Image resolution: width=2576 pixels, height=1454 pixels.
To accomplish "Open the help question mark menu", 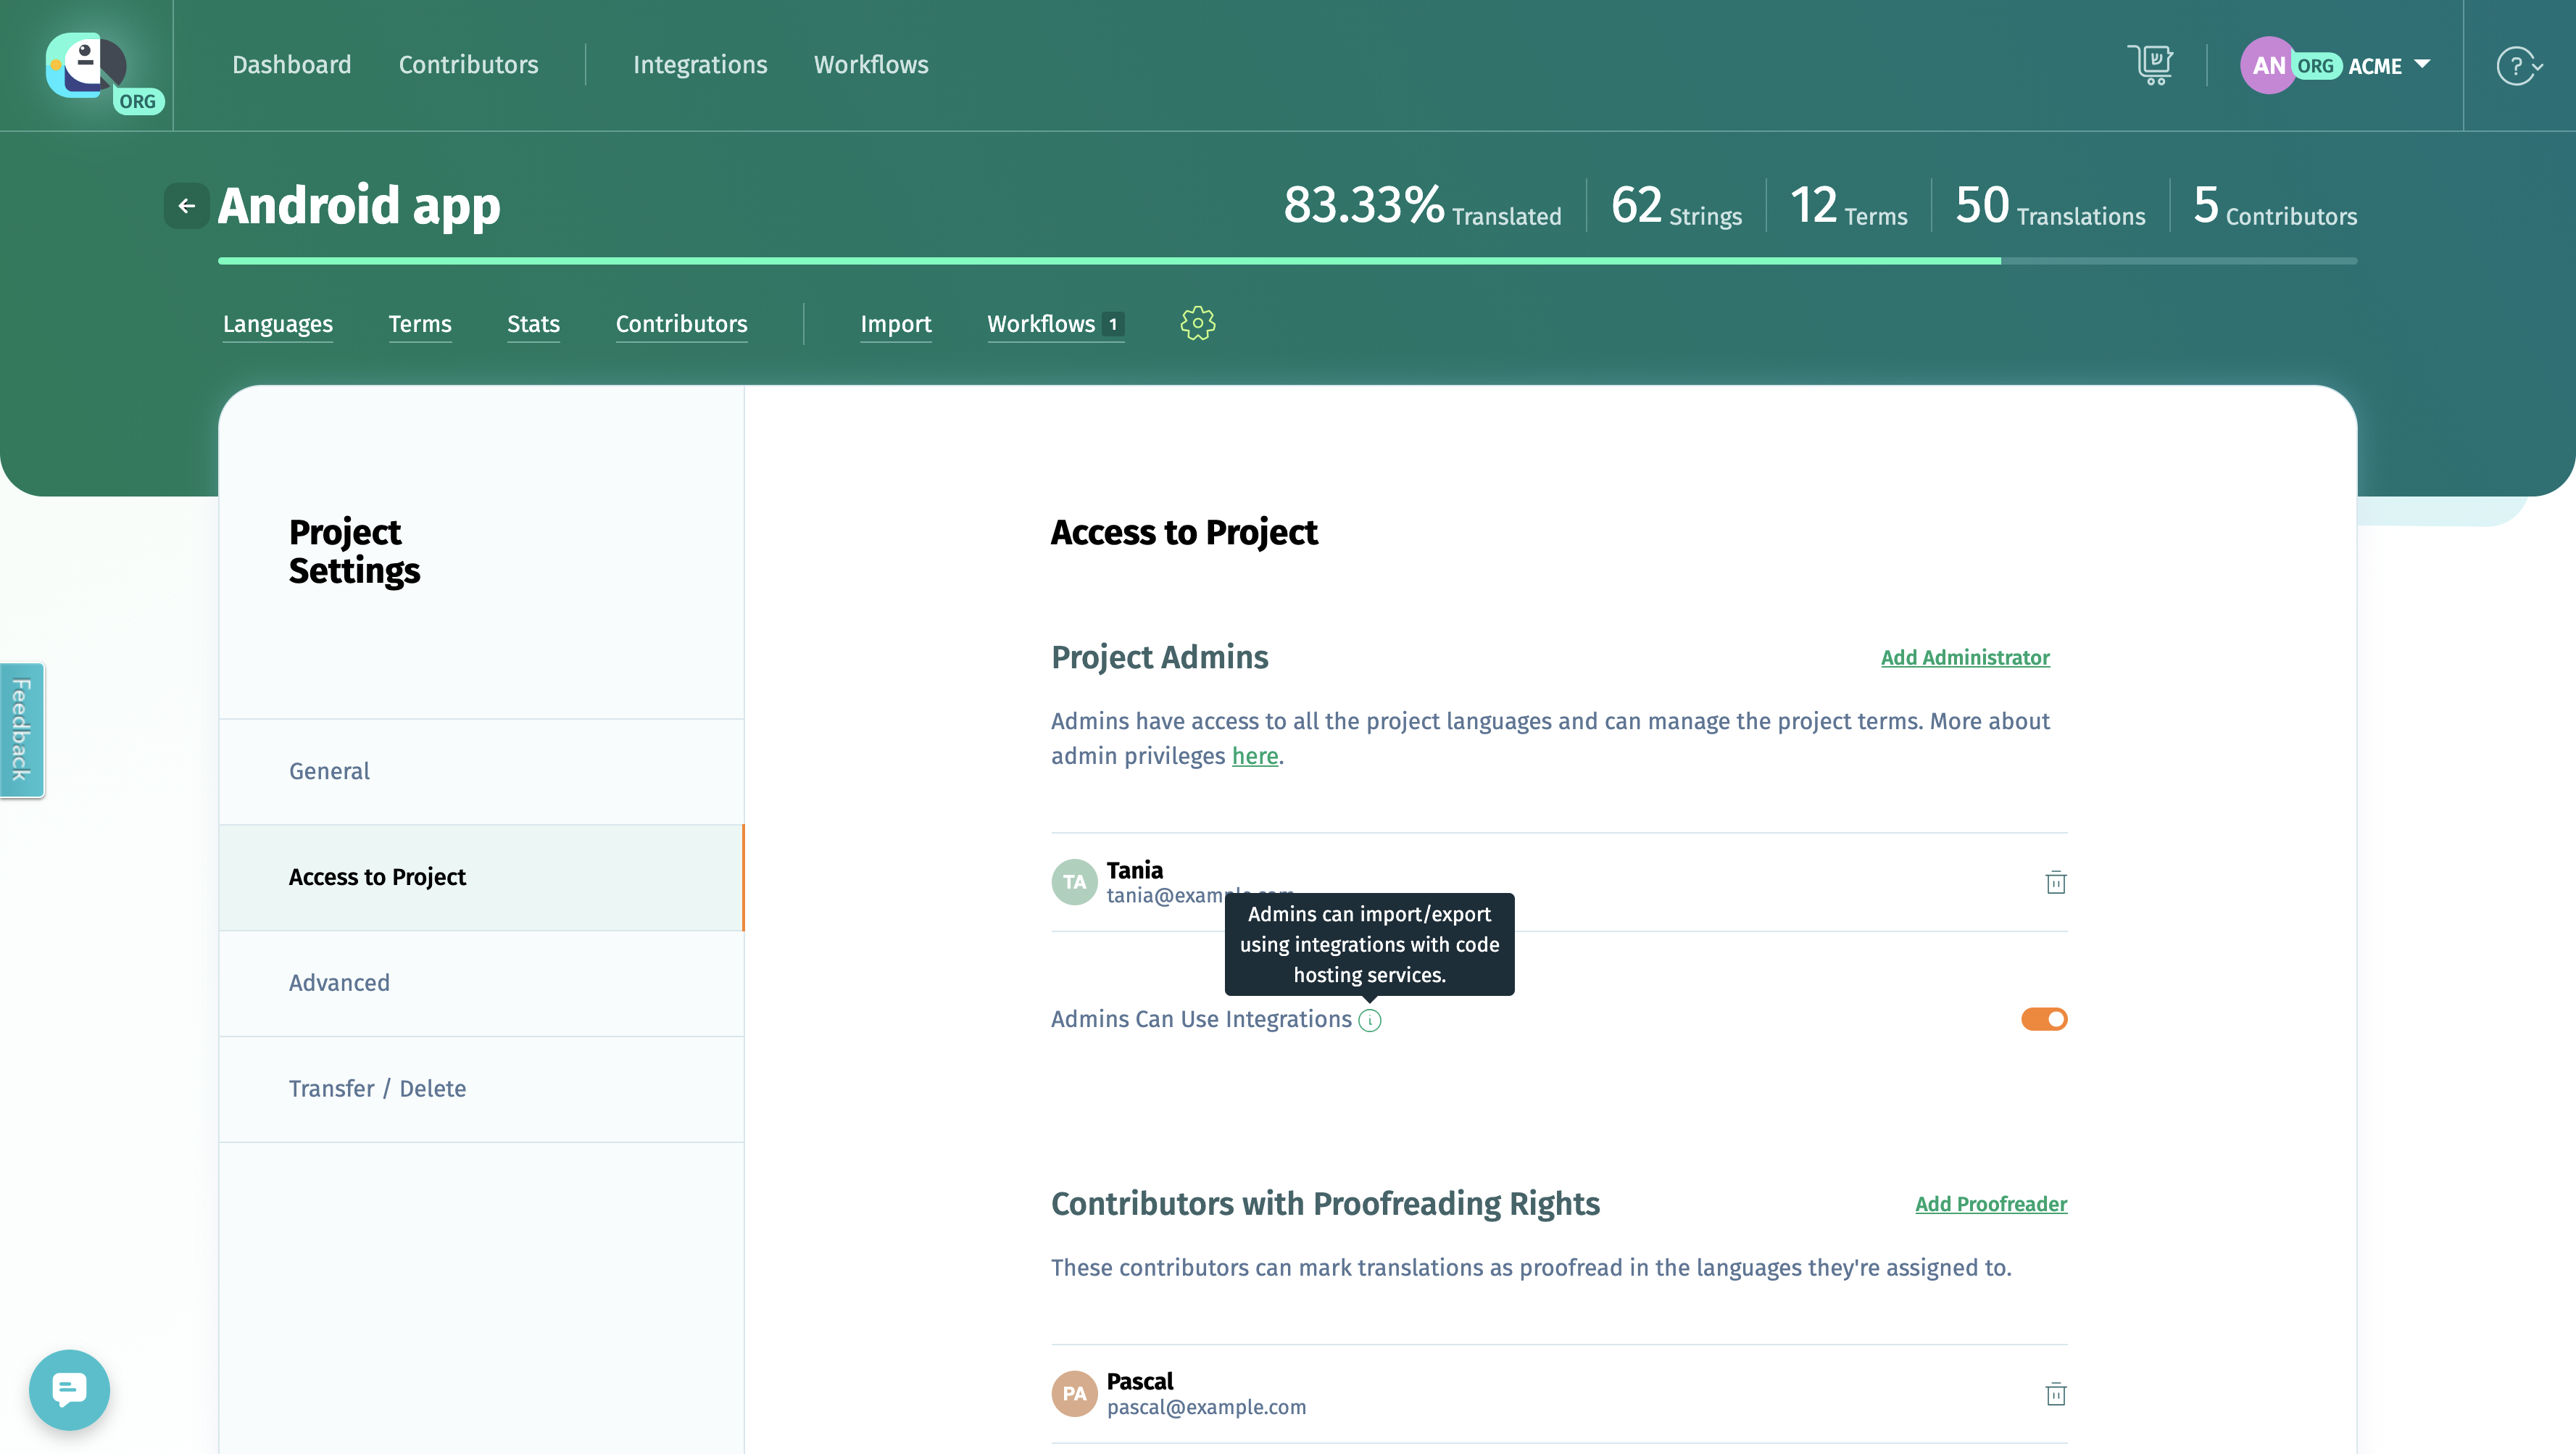I will point(2518,66).
